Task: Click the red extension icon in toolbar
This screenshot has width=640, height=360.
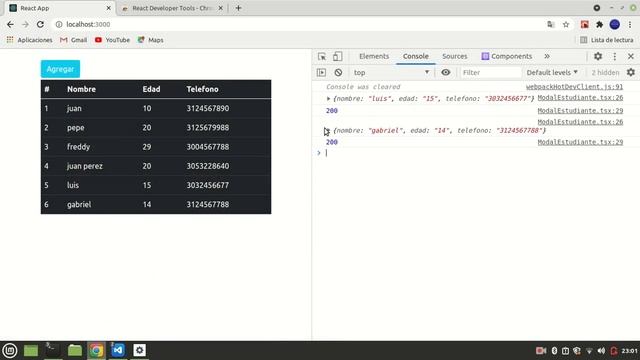Action: pos(584,24)
